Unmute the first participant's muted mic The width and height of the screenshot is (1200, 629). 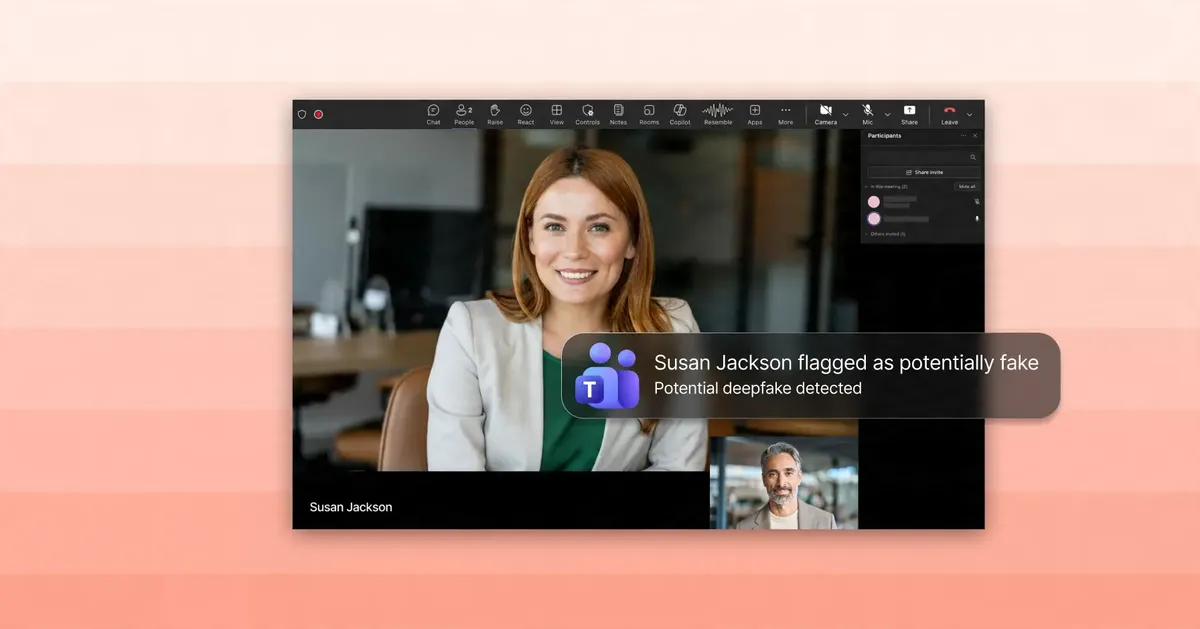point(977,201)
